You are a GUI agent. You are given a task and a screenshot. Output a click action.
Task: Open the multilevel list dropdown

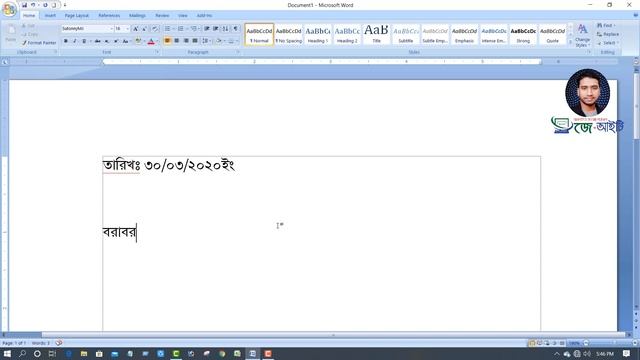(x=199, y=29)
